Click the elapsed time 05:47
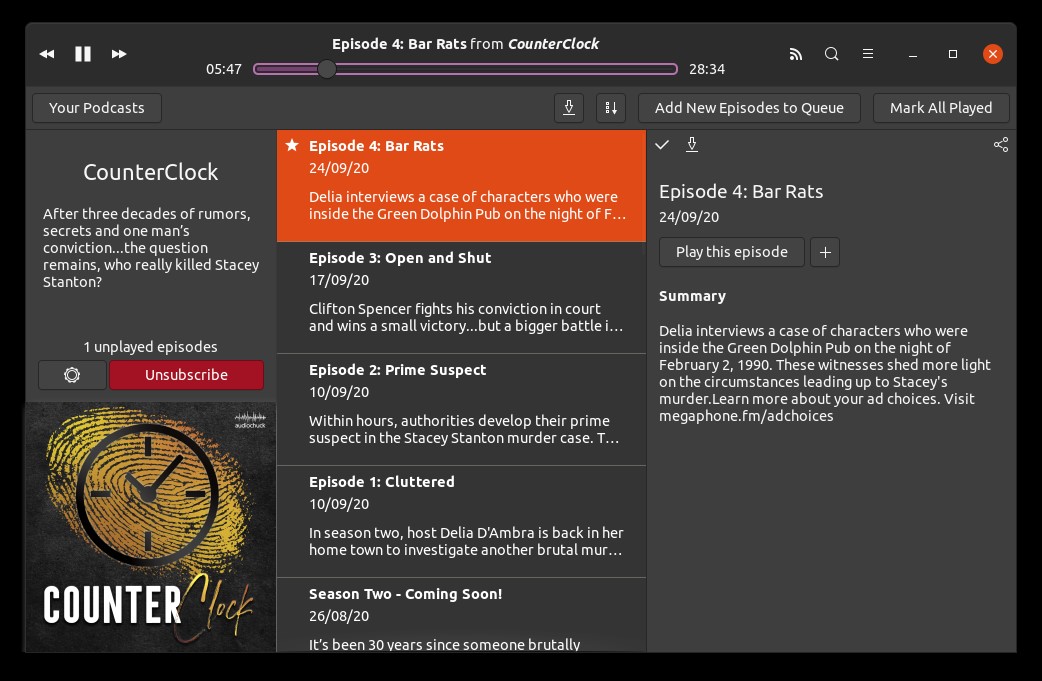The height and width of the screenshot is (681, 1042). tap(224, 69)
